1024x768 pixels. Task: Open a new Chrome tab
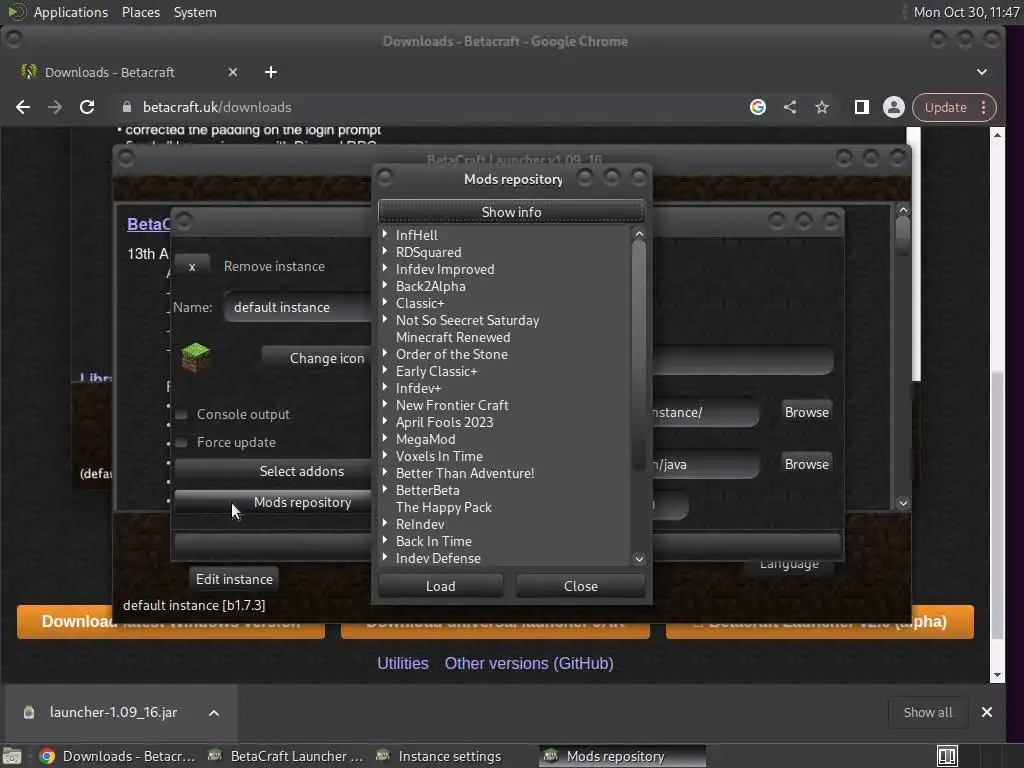click(271, 72)
